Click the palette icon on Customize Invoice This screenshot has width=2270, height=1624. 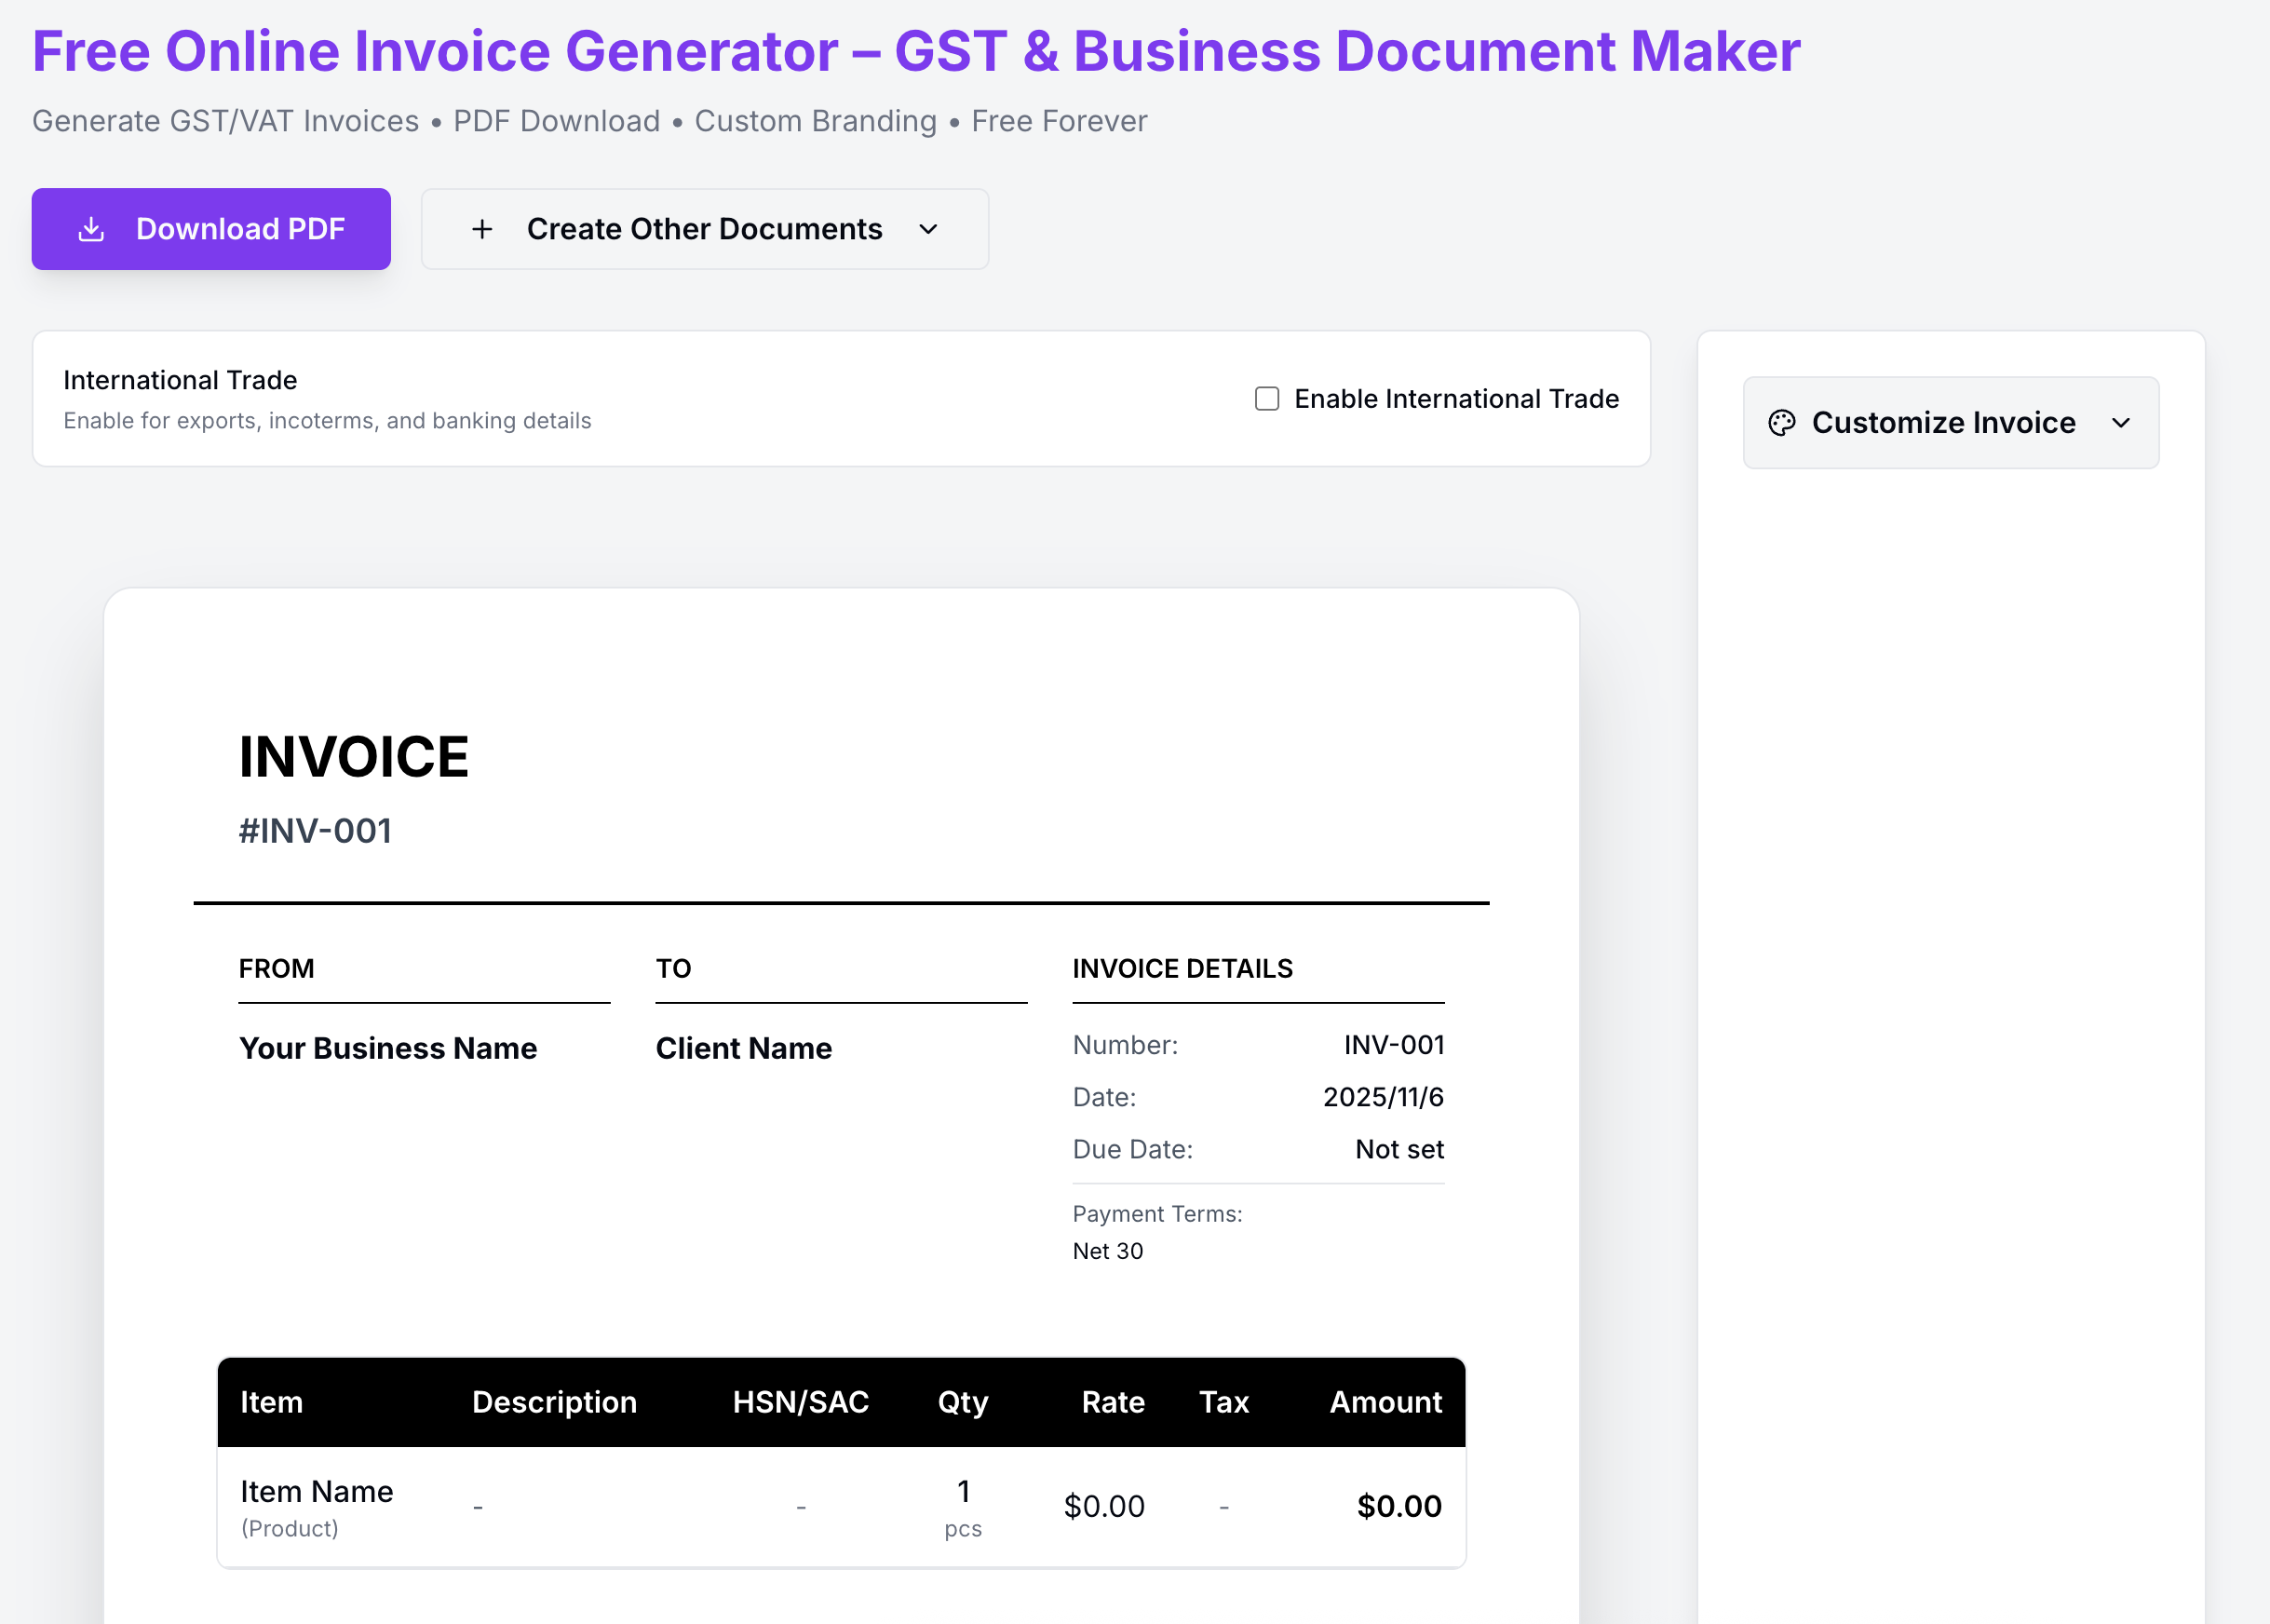coord(1781,423)
